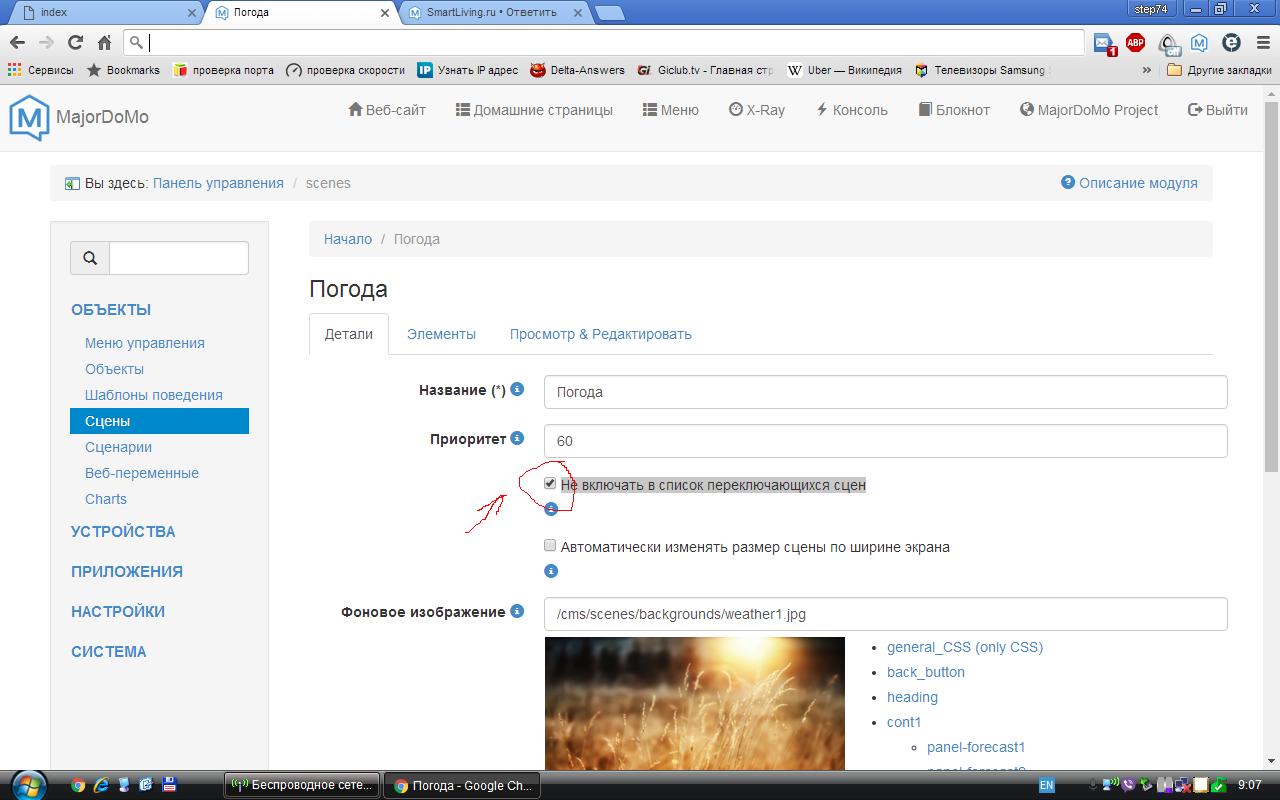Open the Adblock Plus extension icon
The image size is (1280, 800).
click(1135, 42)
